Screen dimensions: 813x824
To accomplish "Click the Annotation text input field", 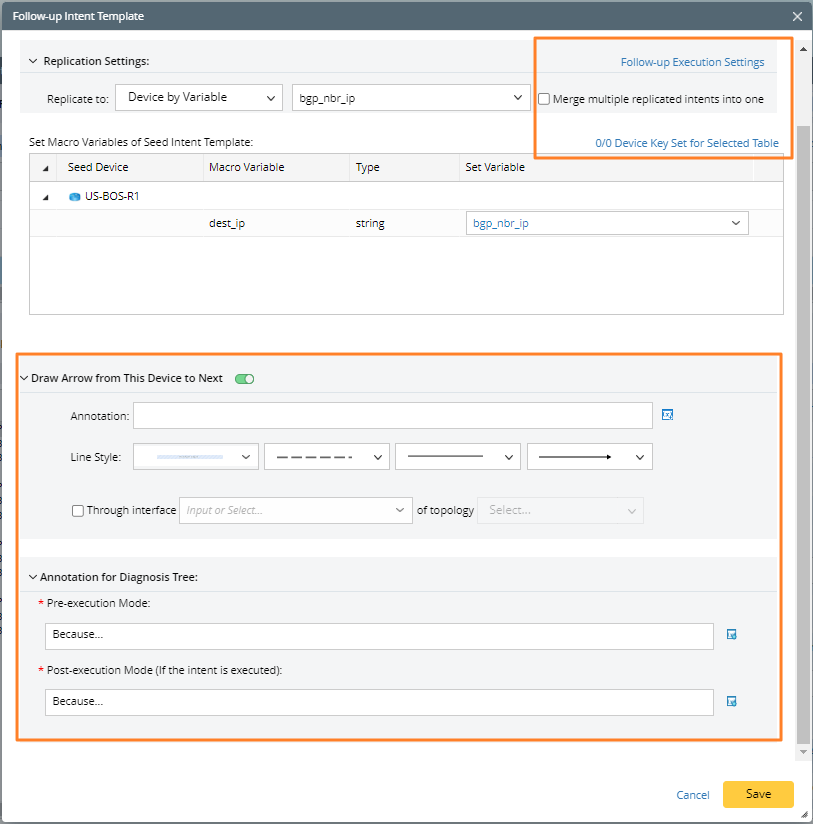I will coord(392,415).
